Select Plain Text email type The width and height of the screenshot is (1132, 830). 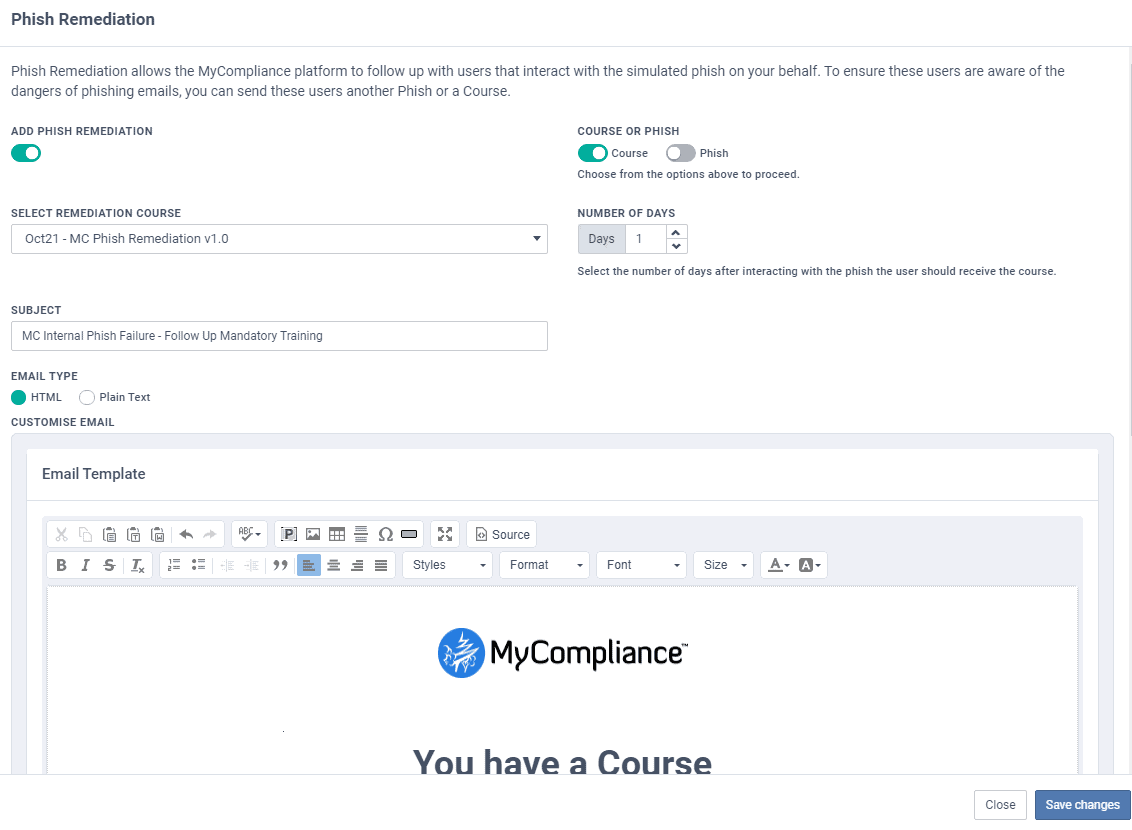pos(88,397)
